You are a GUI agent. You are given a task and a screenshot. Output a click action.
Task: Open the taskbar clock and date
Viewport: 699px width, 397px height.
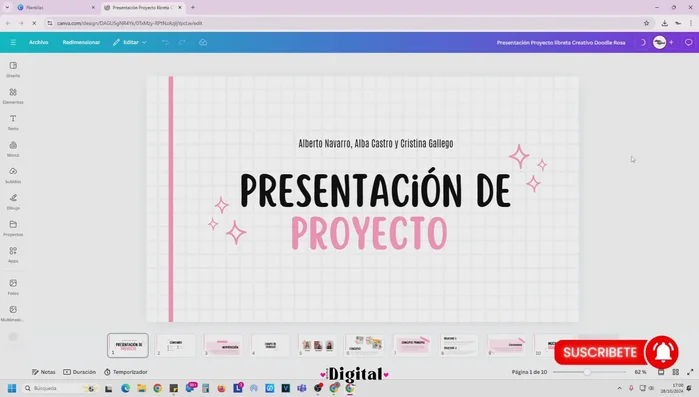(x=671, y=388)
